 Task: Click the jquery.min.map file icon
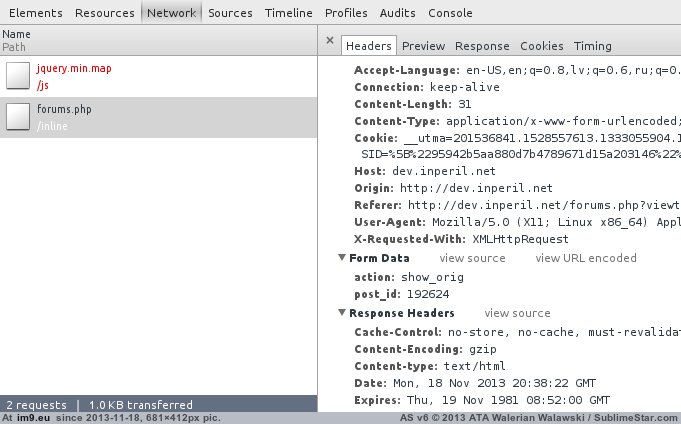[x=18, y=76]
